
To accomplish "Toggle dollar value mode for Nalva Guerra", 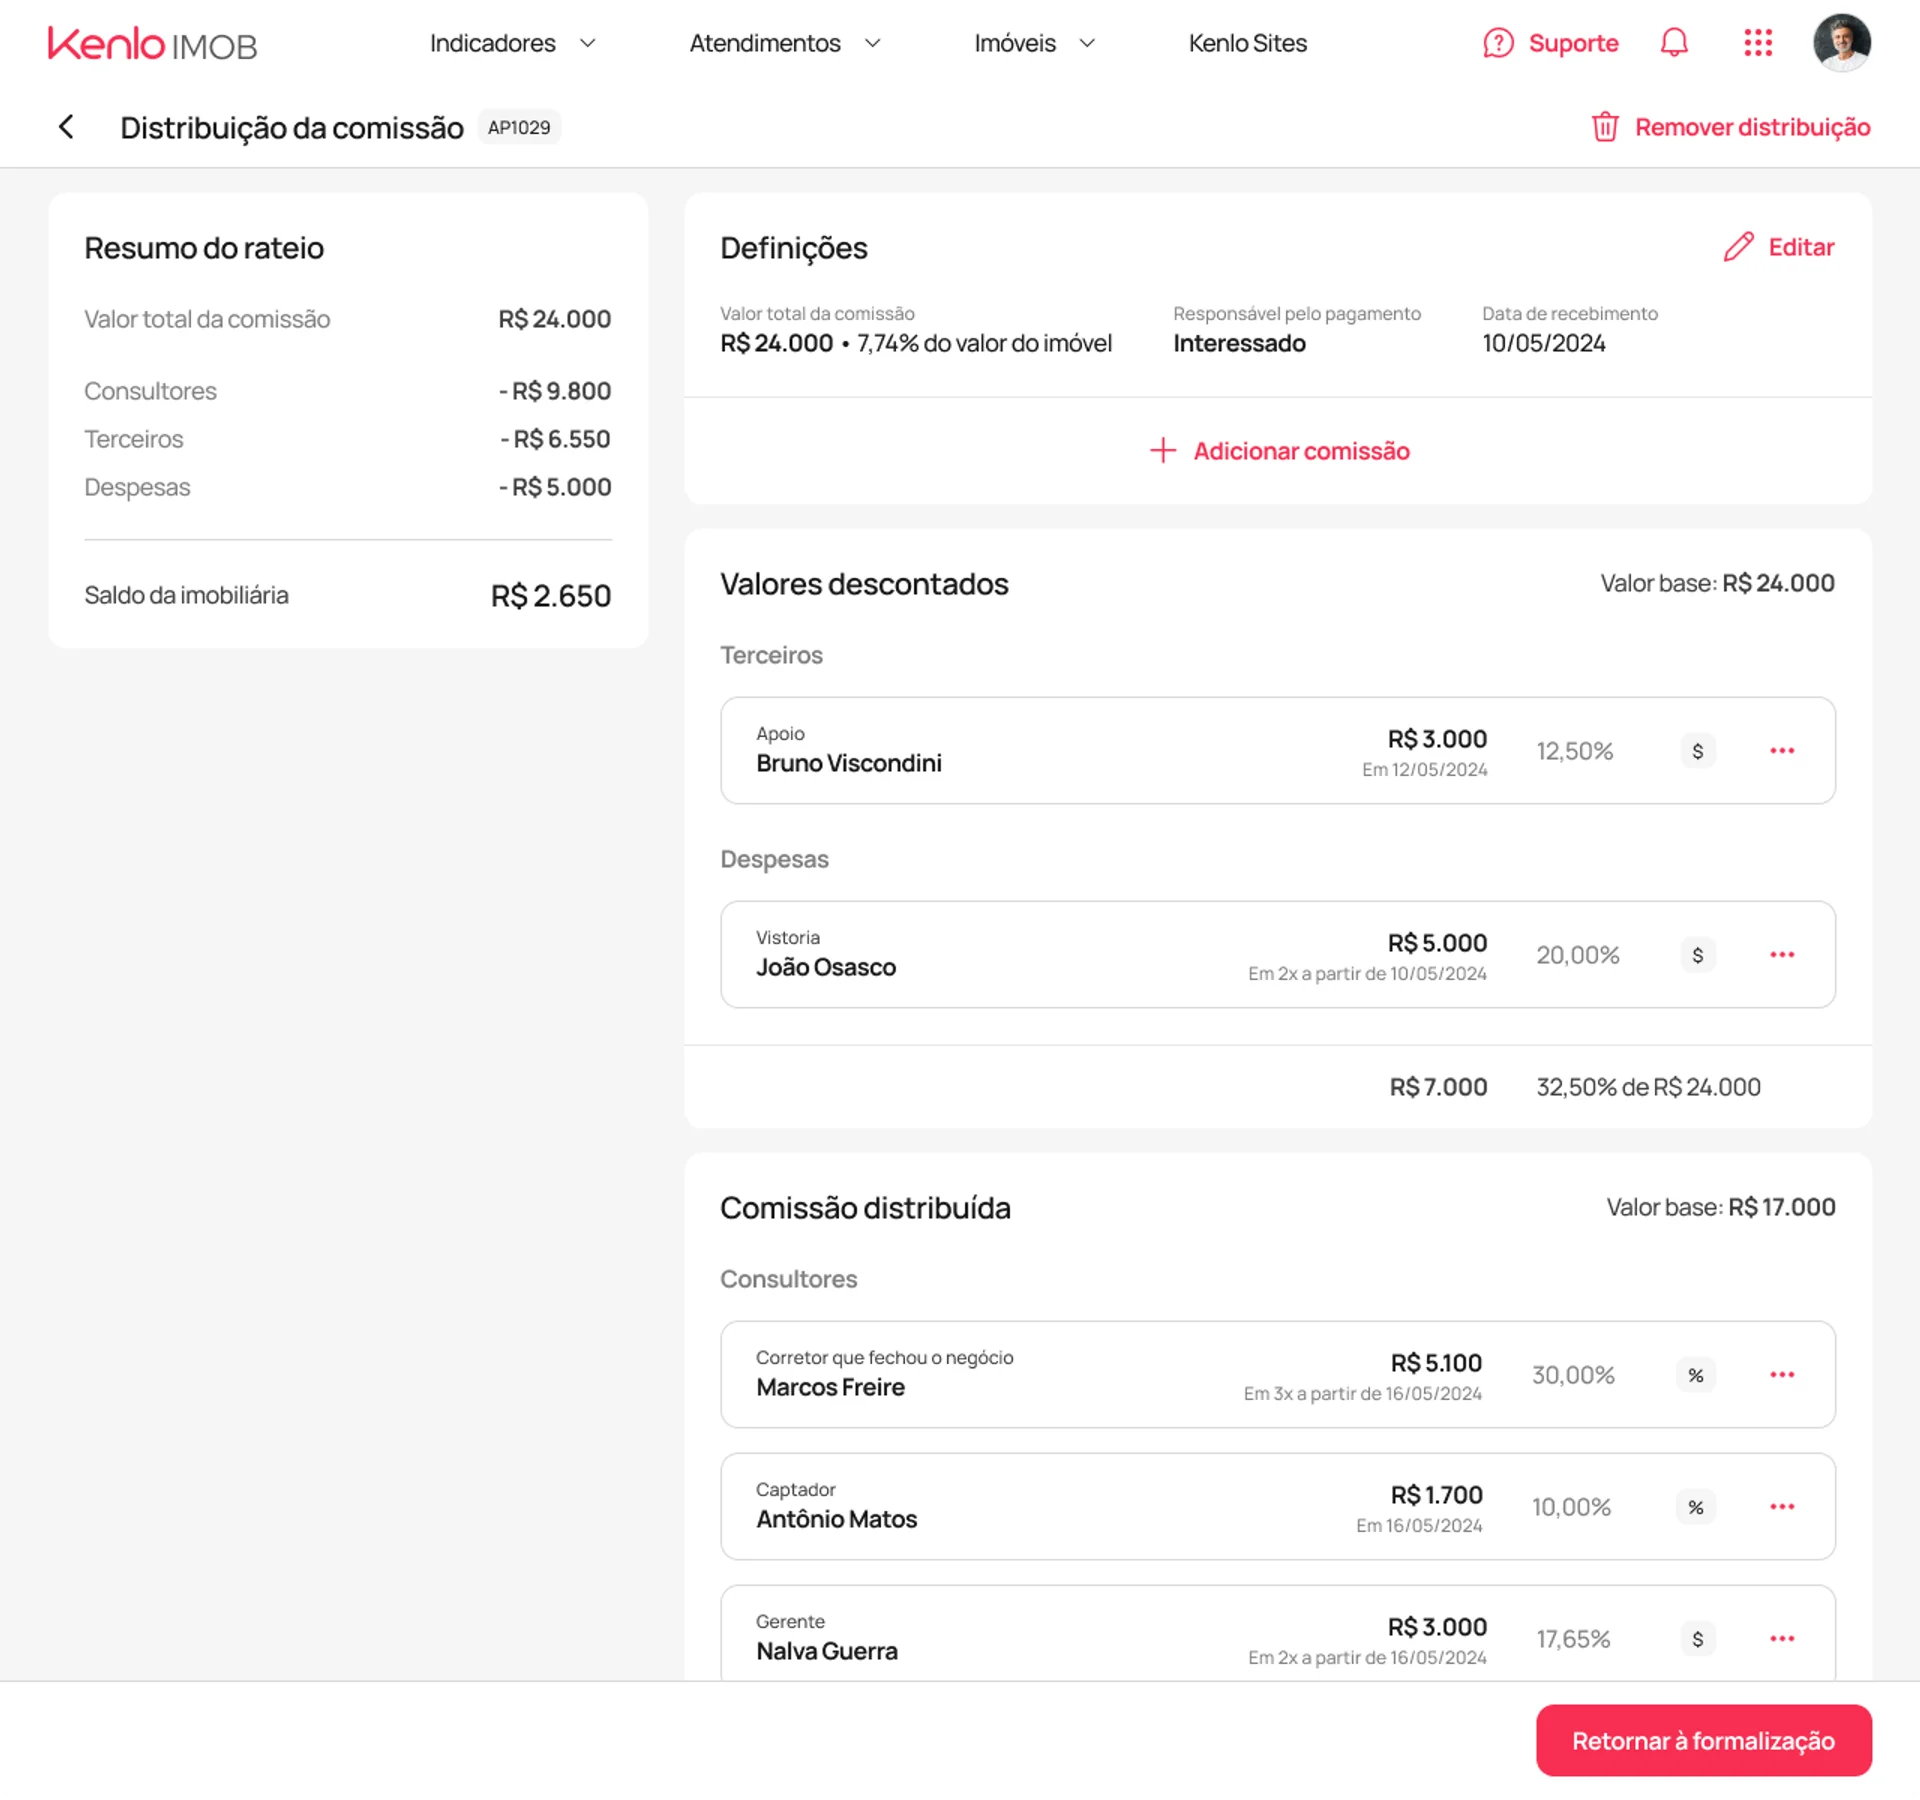I will coord(1697,1638).
